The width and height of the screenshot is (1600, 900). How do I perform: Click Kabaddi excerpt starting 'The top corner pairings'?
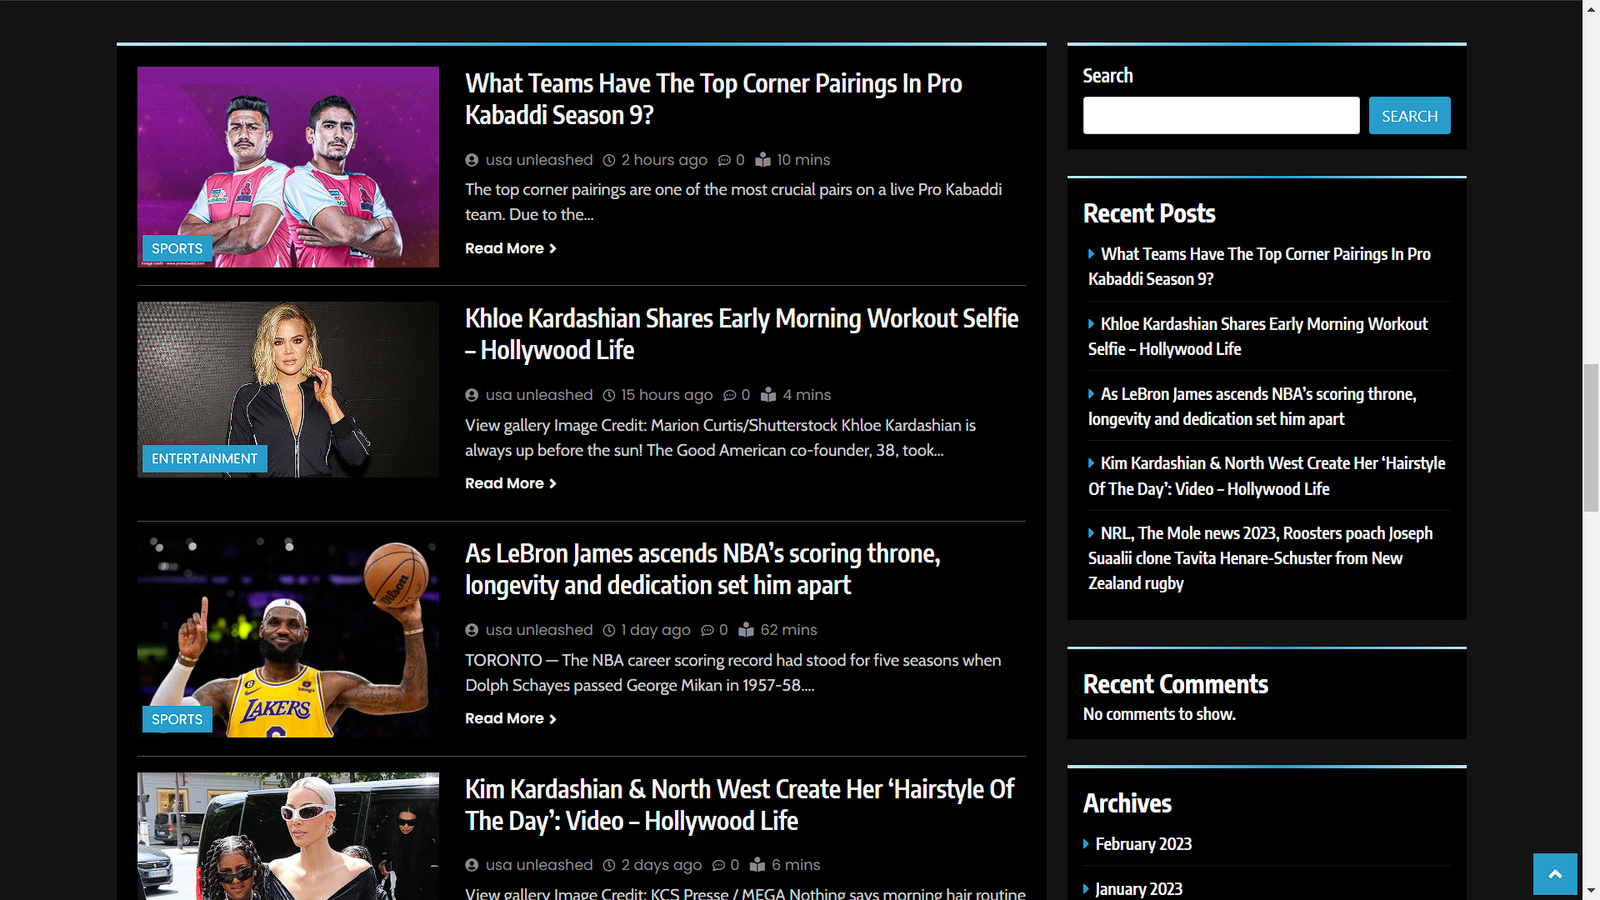(x=733, y=202)
